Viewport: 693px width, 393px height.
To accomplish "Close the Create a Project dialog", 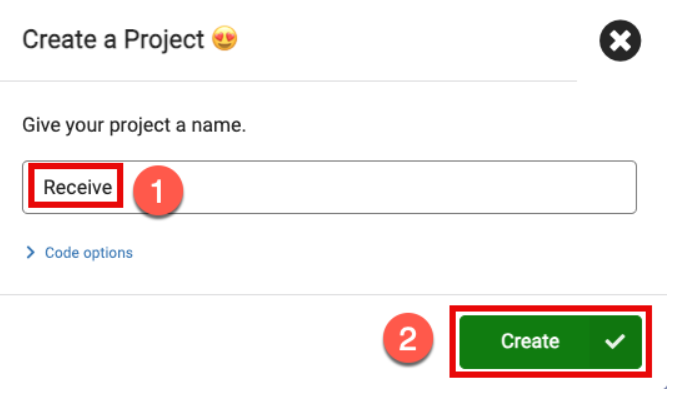I will pos(620,40).
